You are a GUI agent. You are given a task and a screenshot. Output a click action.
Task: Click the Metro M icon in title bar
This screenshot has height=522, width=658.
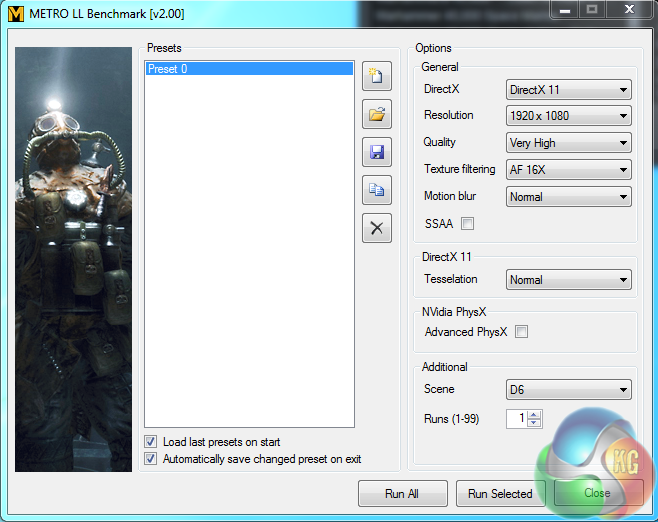click(17, 14)
